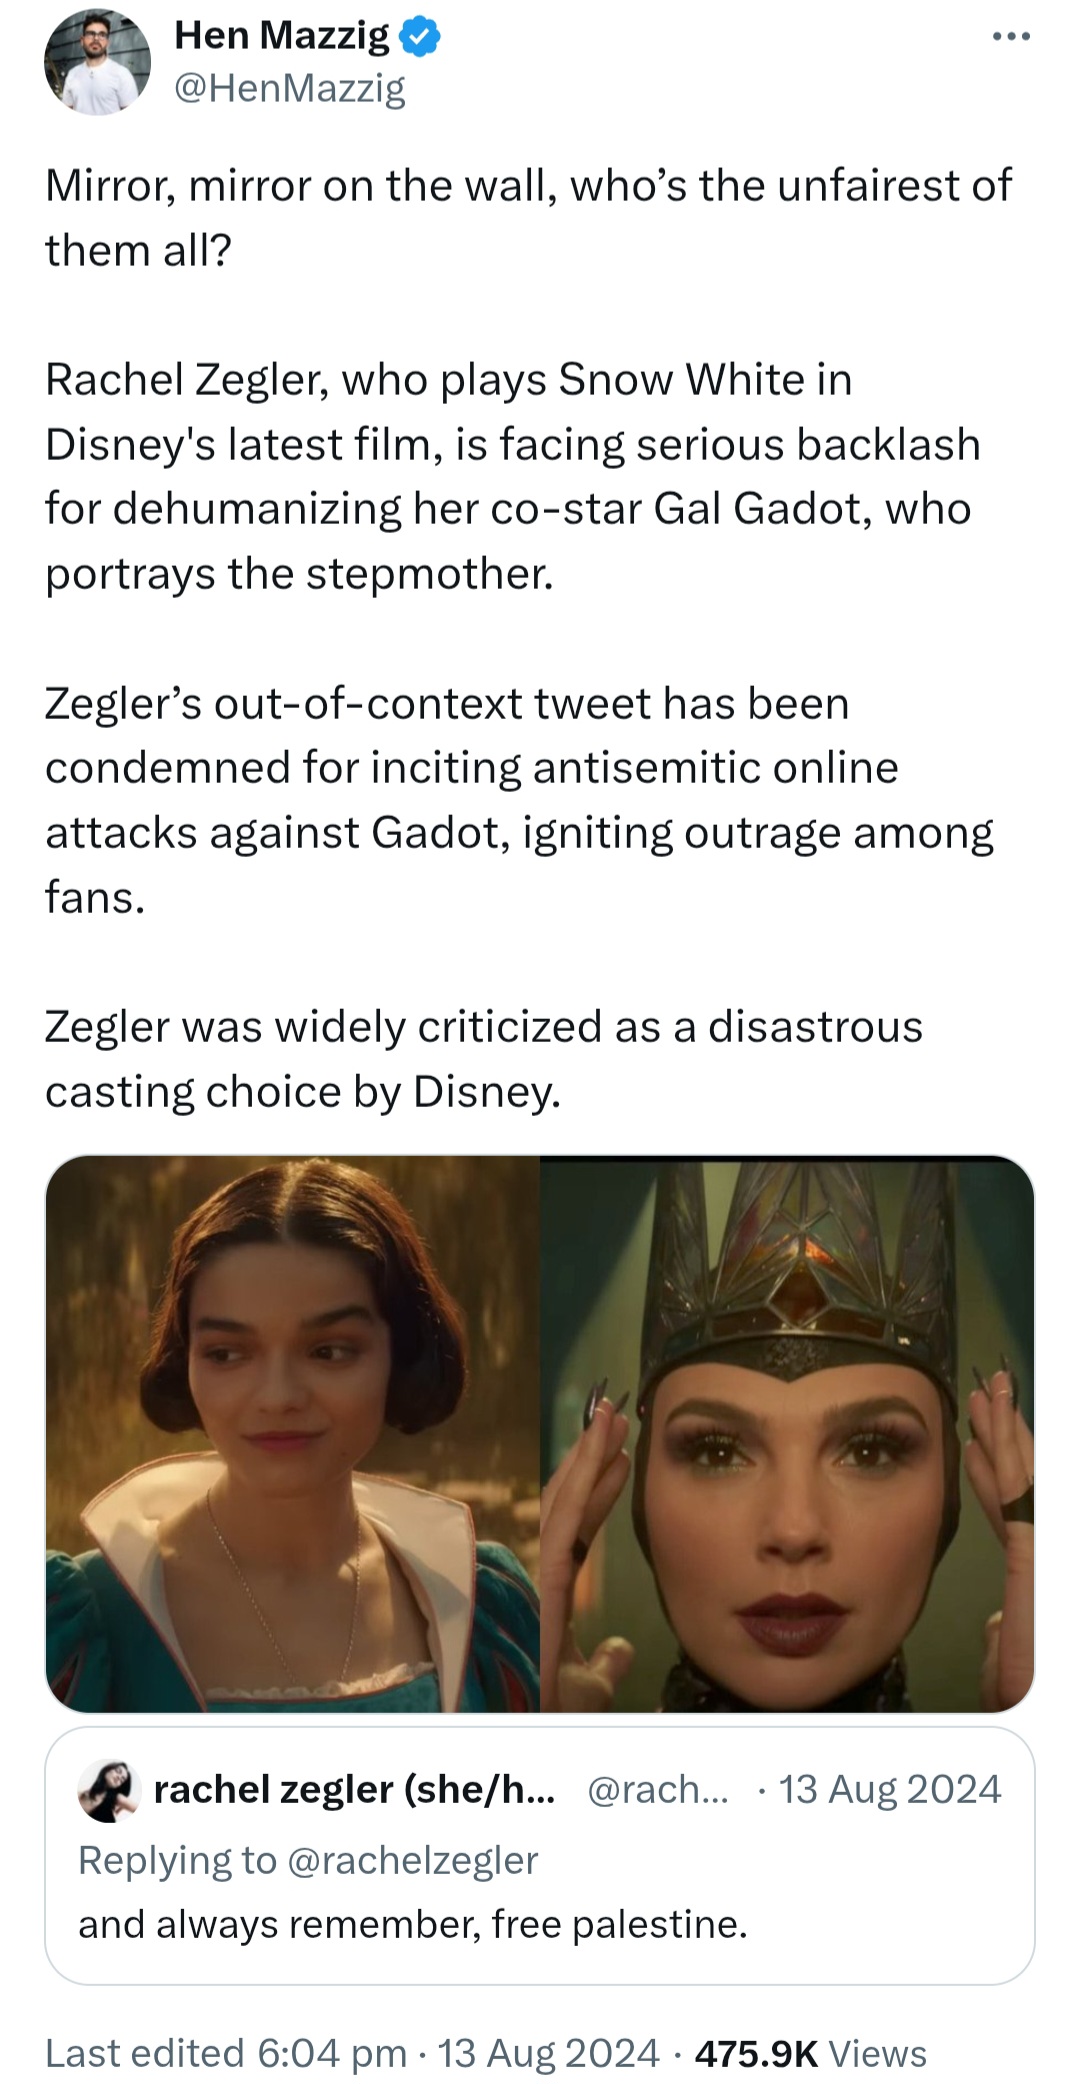Open the quoted 'free palestine' tweet text
Screen dimensions: 1080x2084
(413, 1924)
